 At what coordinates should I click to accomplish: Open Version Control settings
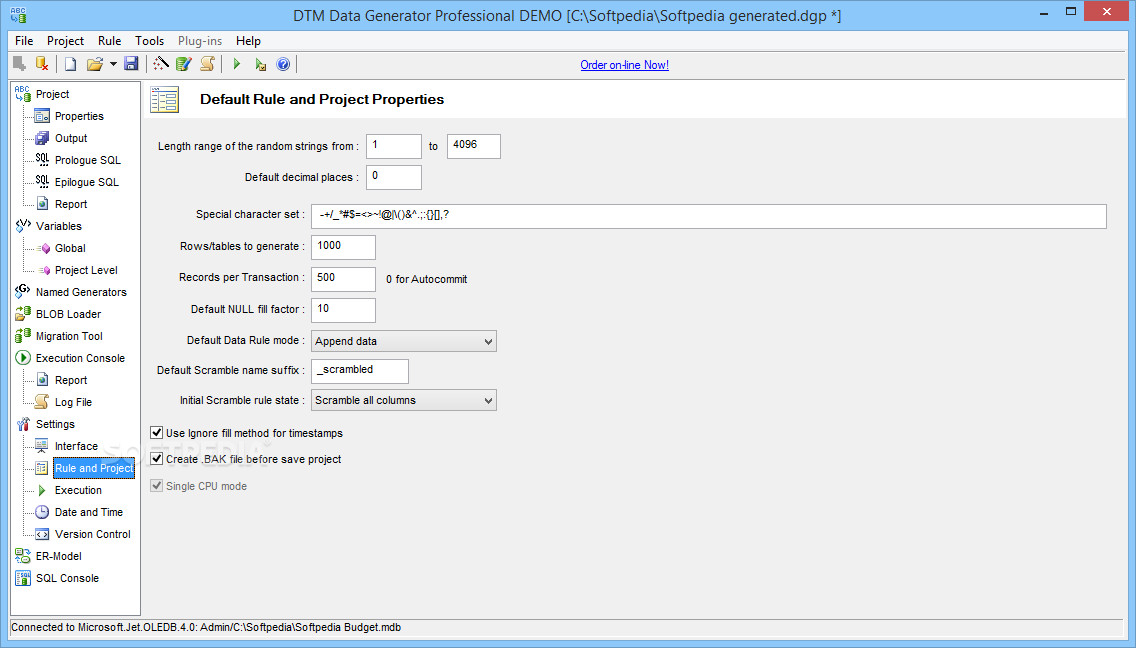coord(93,534)
